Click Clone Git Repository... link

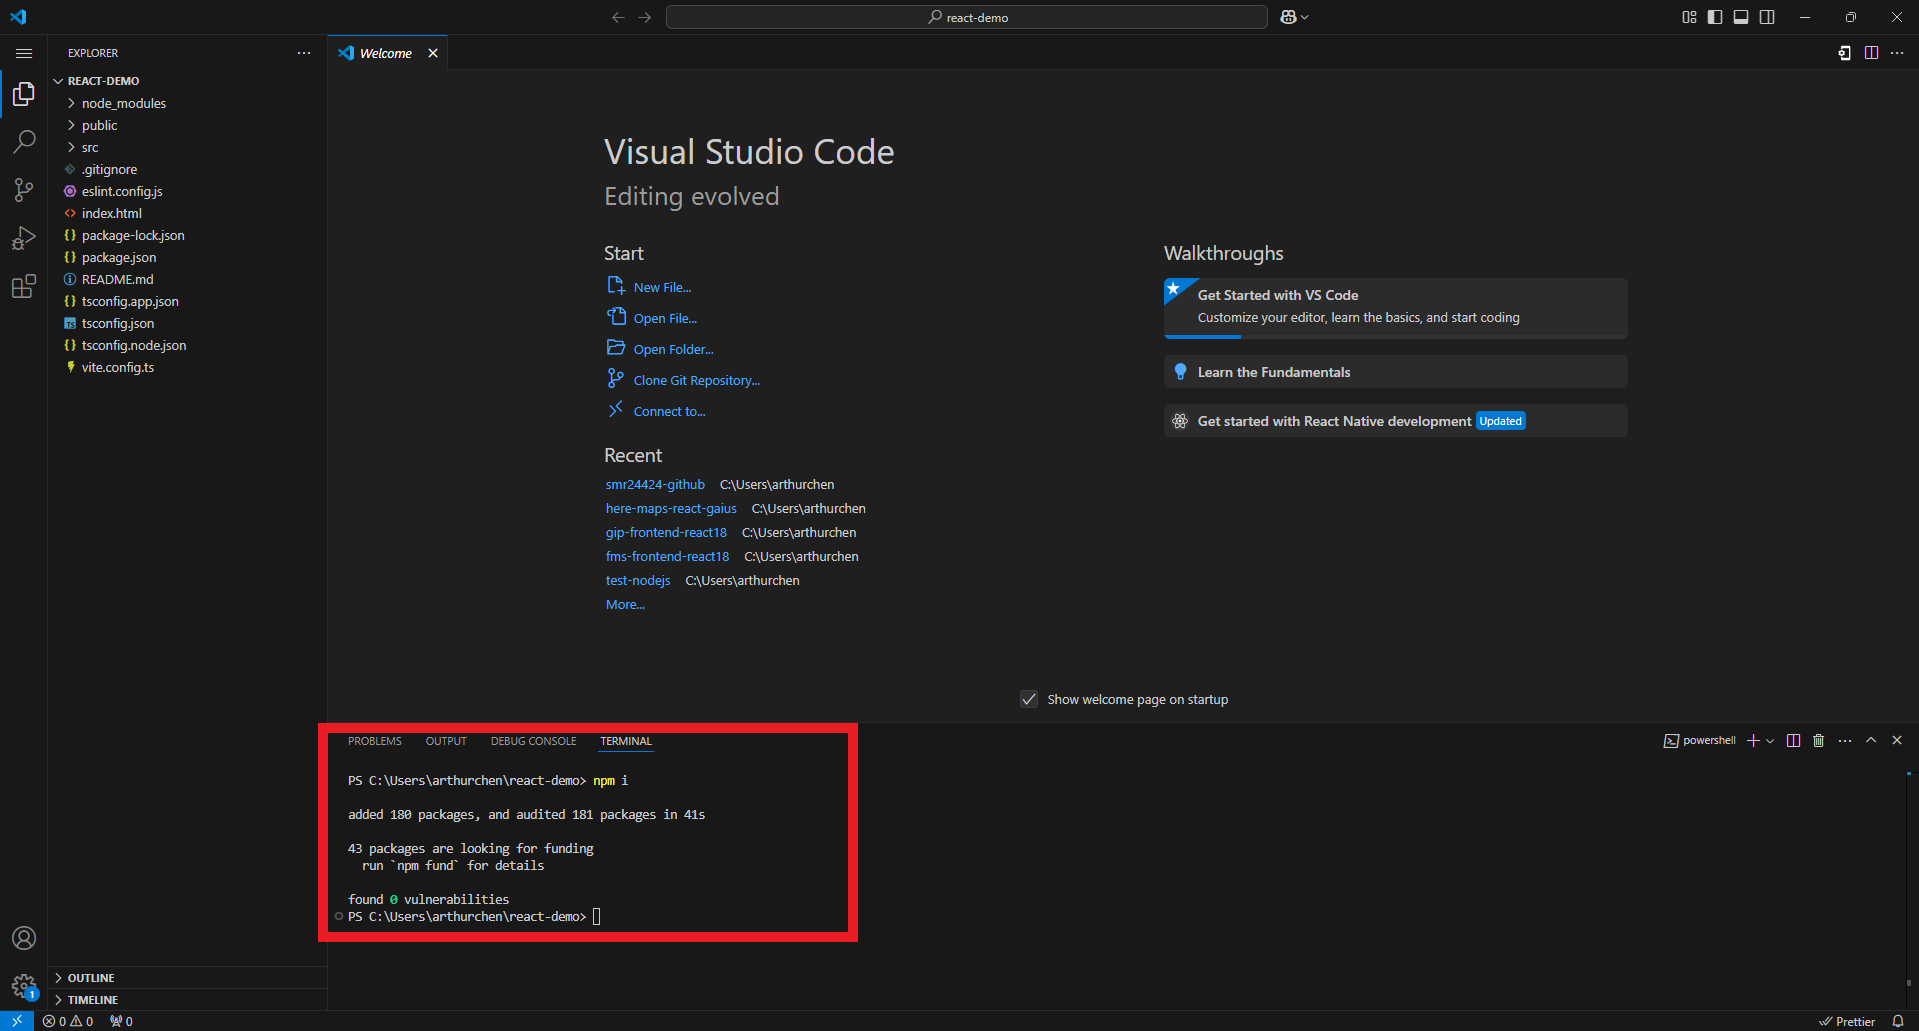(696, 380)
